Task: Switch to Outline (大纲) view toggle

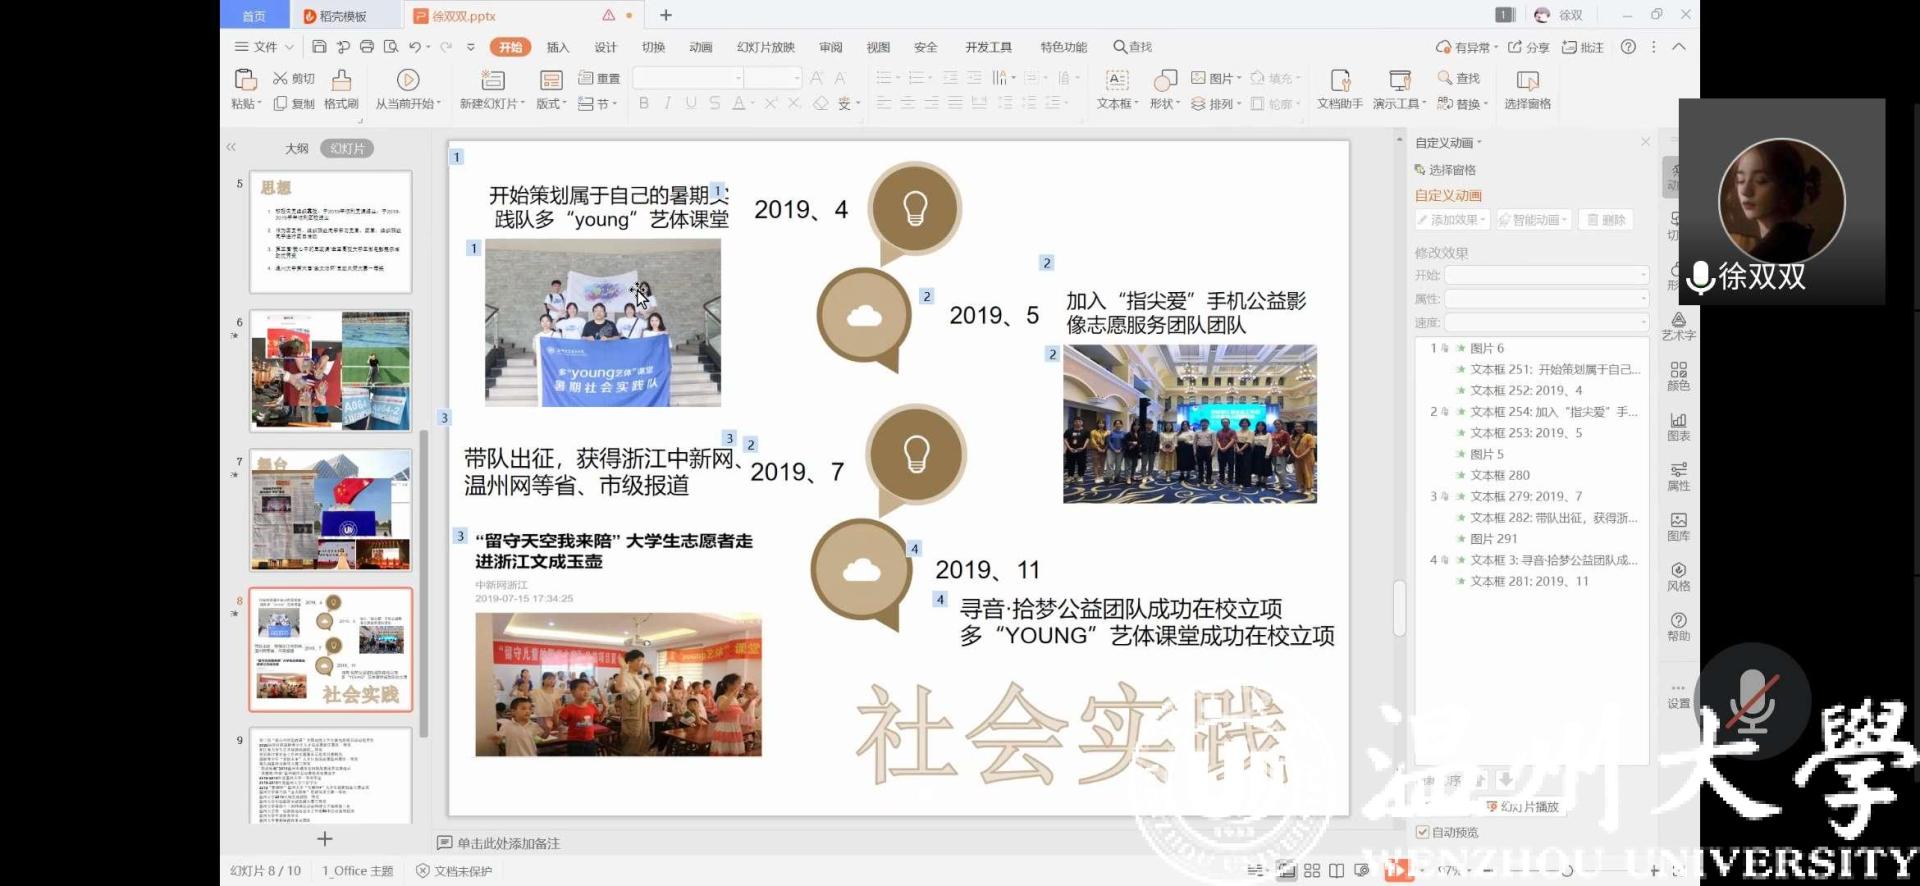Action: click(297, 149)
